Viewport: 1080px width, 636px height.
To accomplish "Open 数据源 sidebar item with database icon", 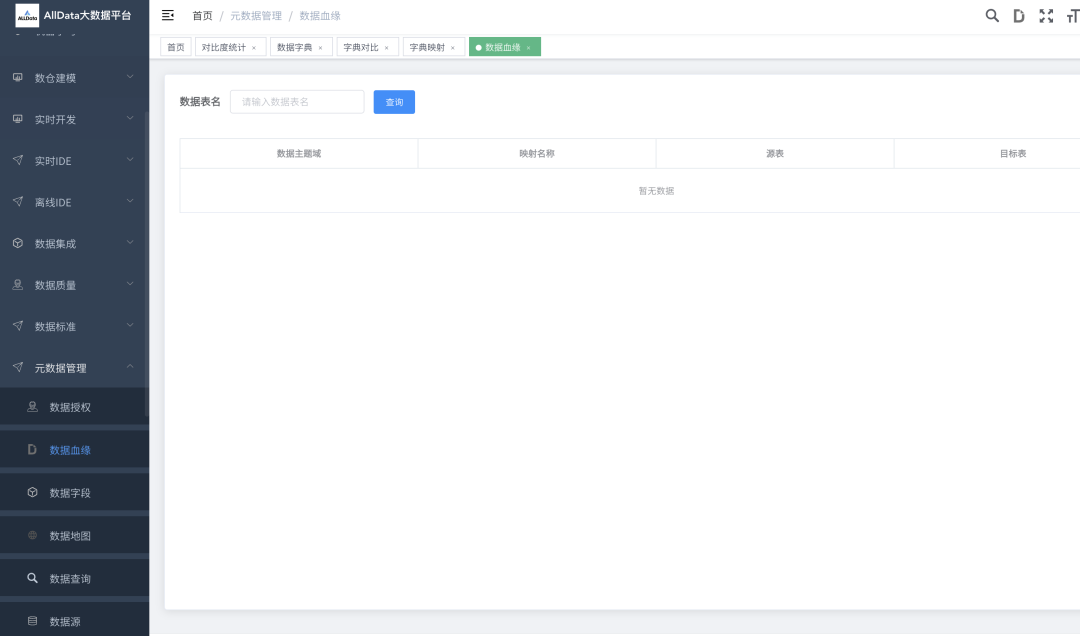I will 65,621.
